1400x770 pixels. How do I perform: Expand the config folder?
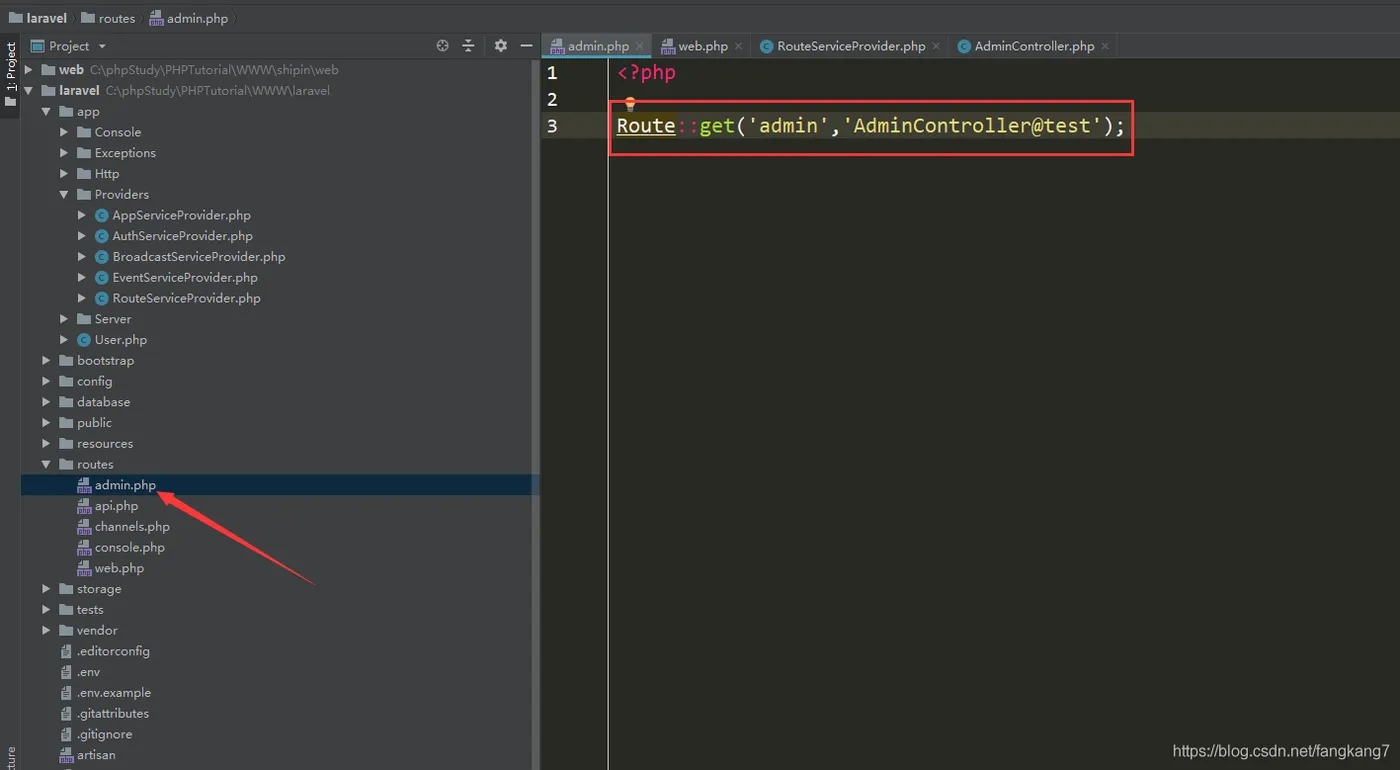46,381
